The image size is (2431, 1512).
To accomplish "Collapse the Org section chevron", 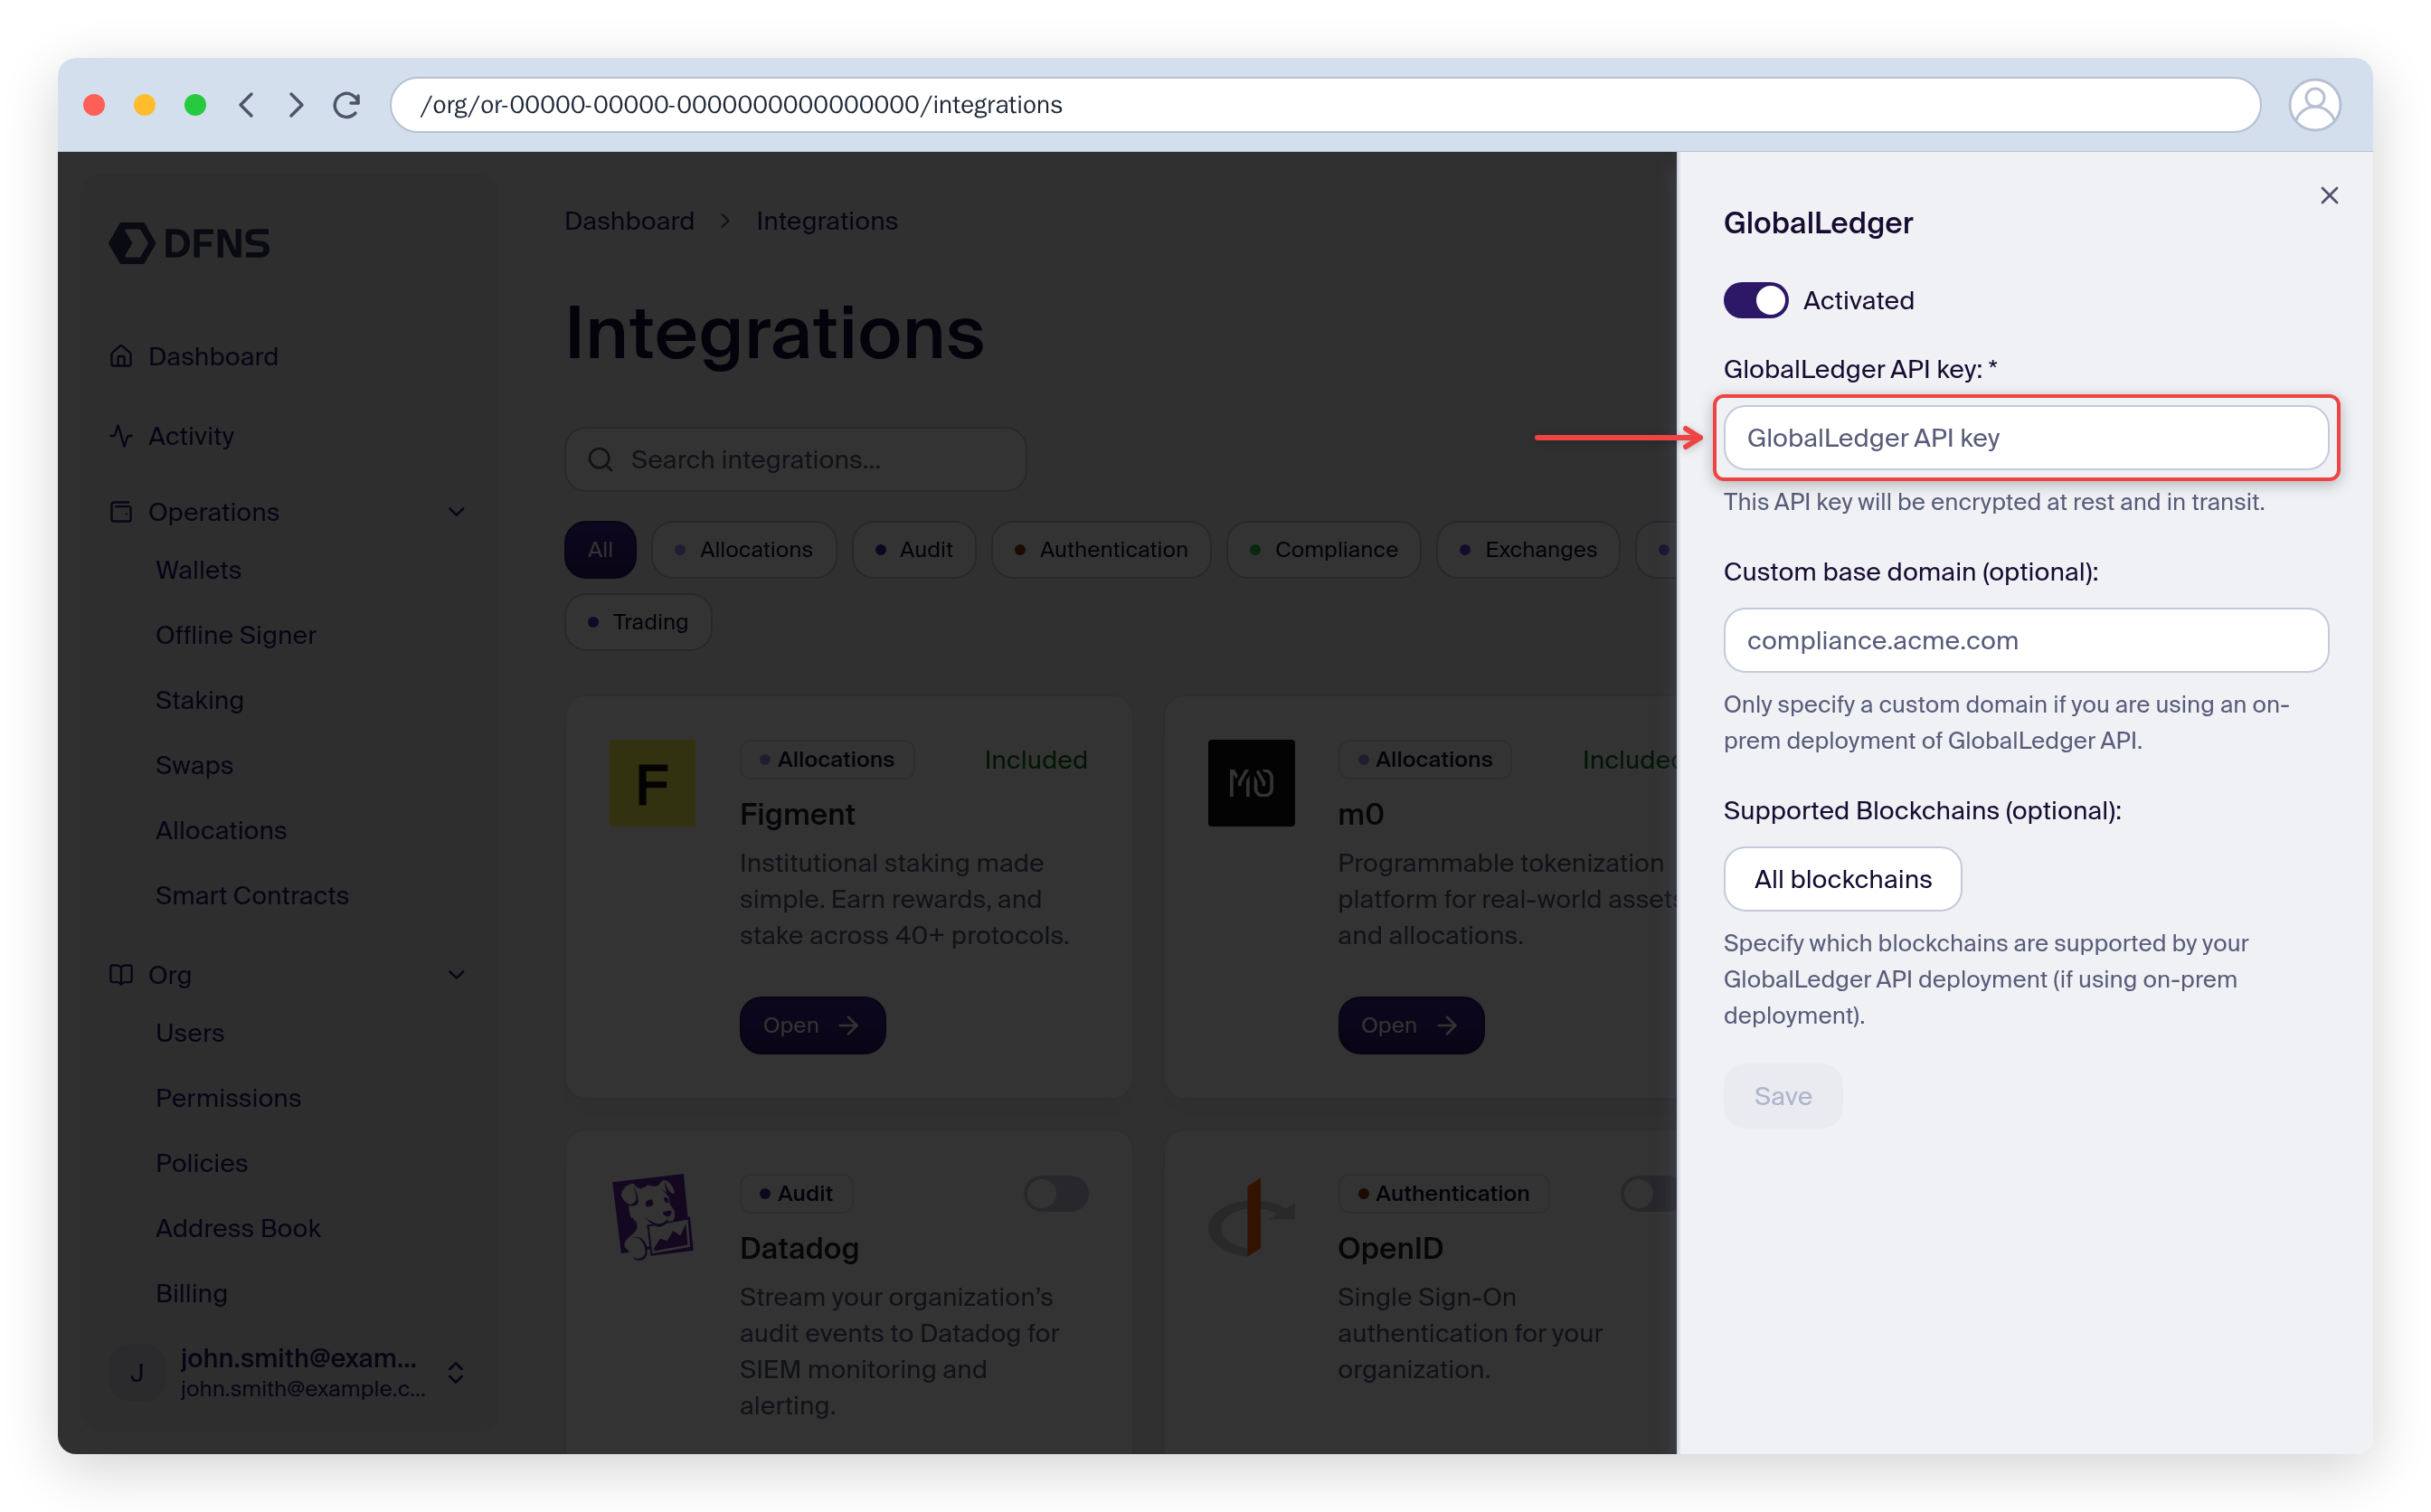I will pyautogui.click(x=457, y=975).
